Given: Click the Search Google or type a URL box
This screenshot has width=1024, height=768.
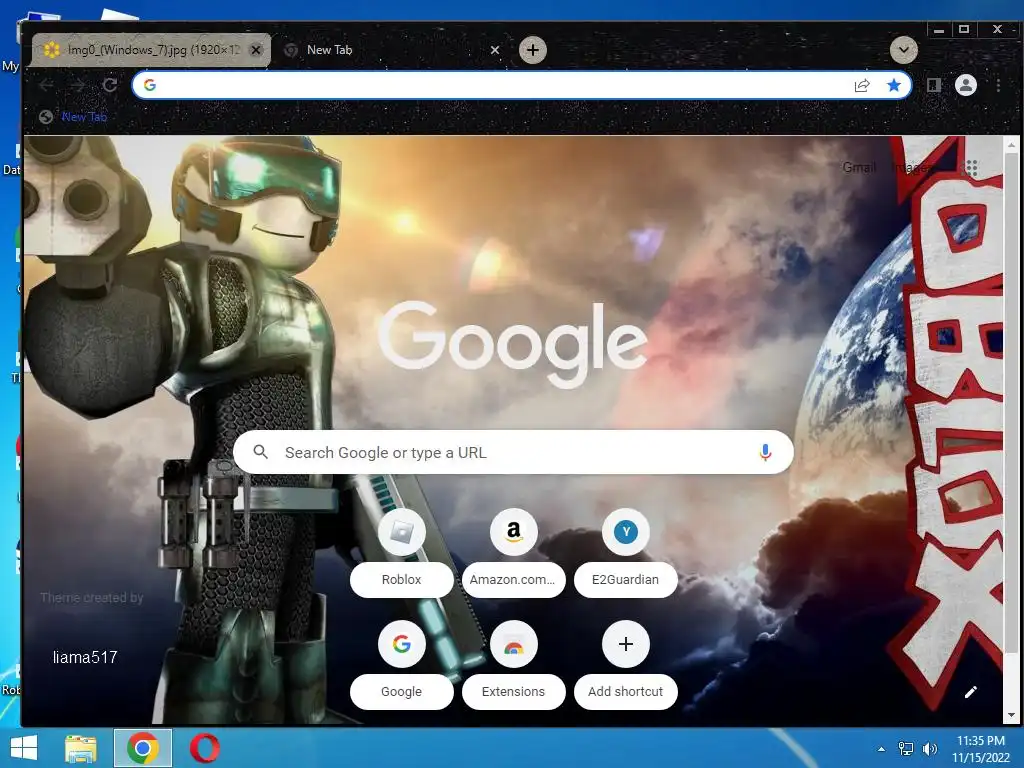Looking at the screenshot, I should 513,452.
